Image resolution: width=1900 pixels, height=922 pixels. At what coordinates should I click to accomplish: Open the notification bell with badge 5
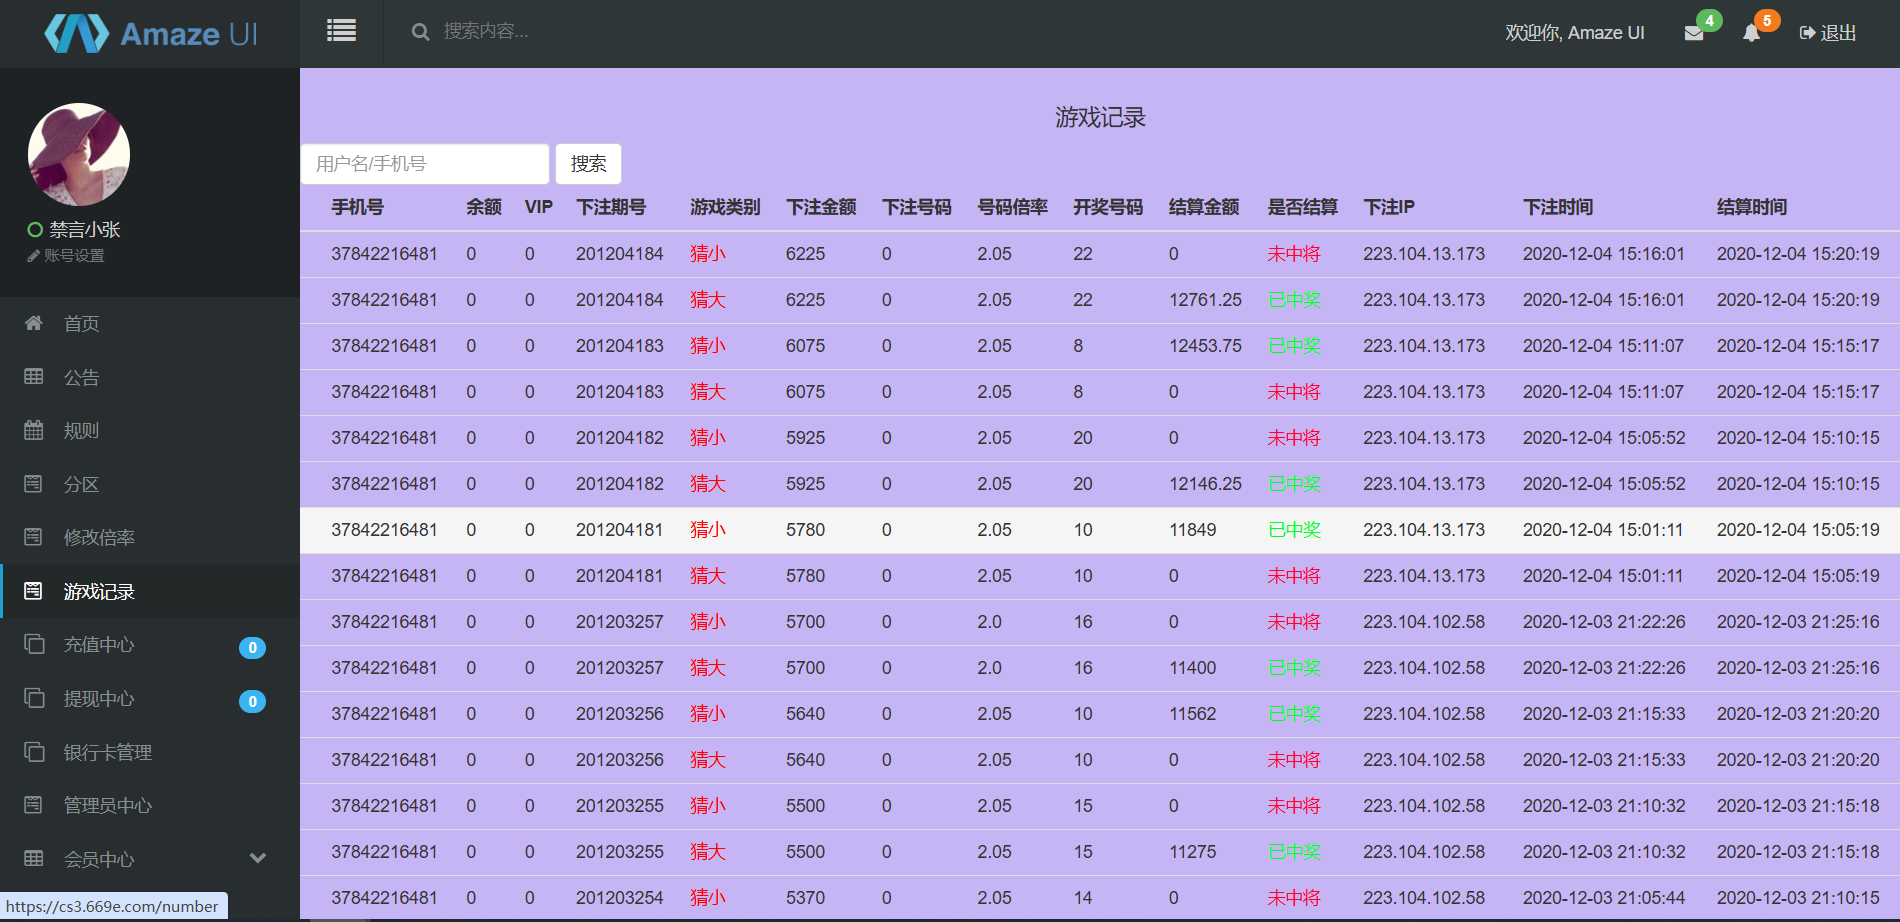[1751, 33]
